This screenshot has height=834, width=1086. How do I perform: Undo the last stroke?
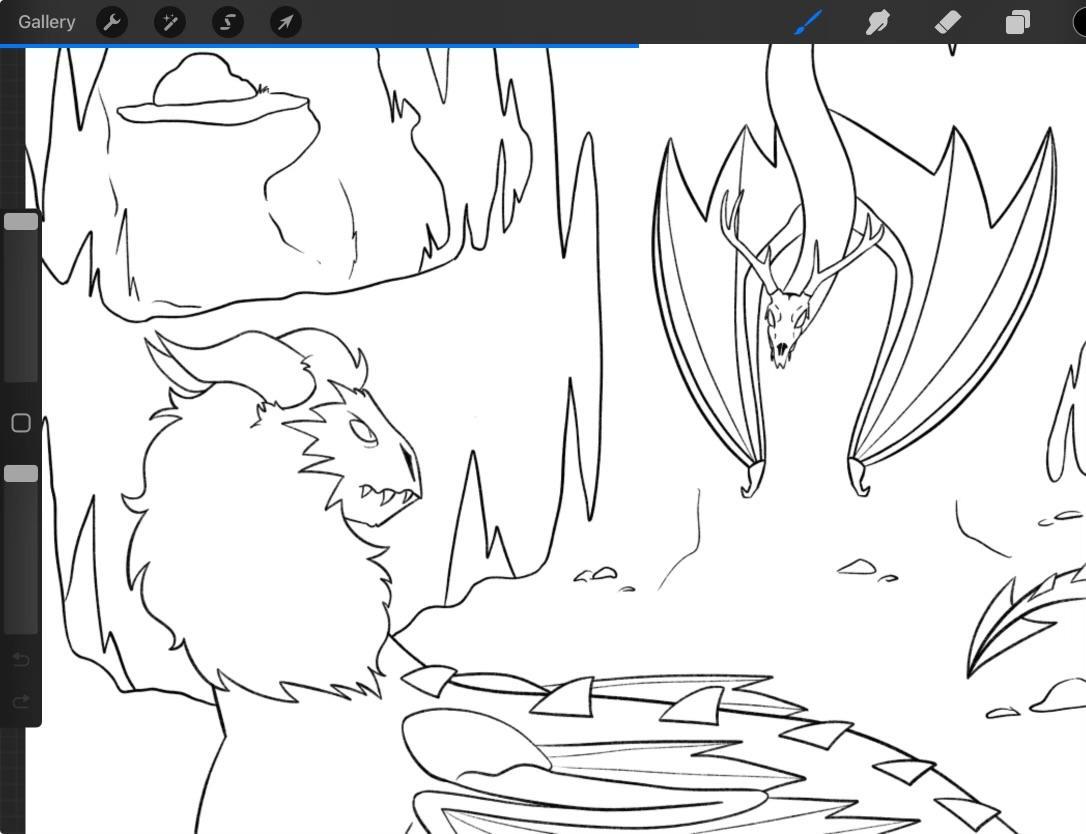[x=21, y=659]
